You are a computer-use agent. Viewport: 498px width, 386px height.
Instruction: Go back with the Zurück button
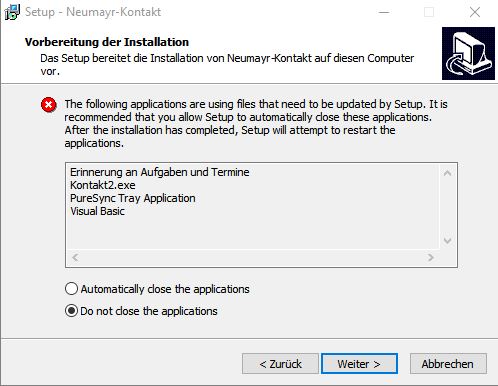click(x=280, y=364)
